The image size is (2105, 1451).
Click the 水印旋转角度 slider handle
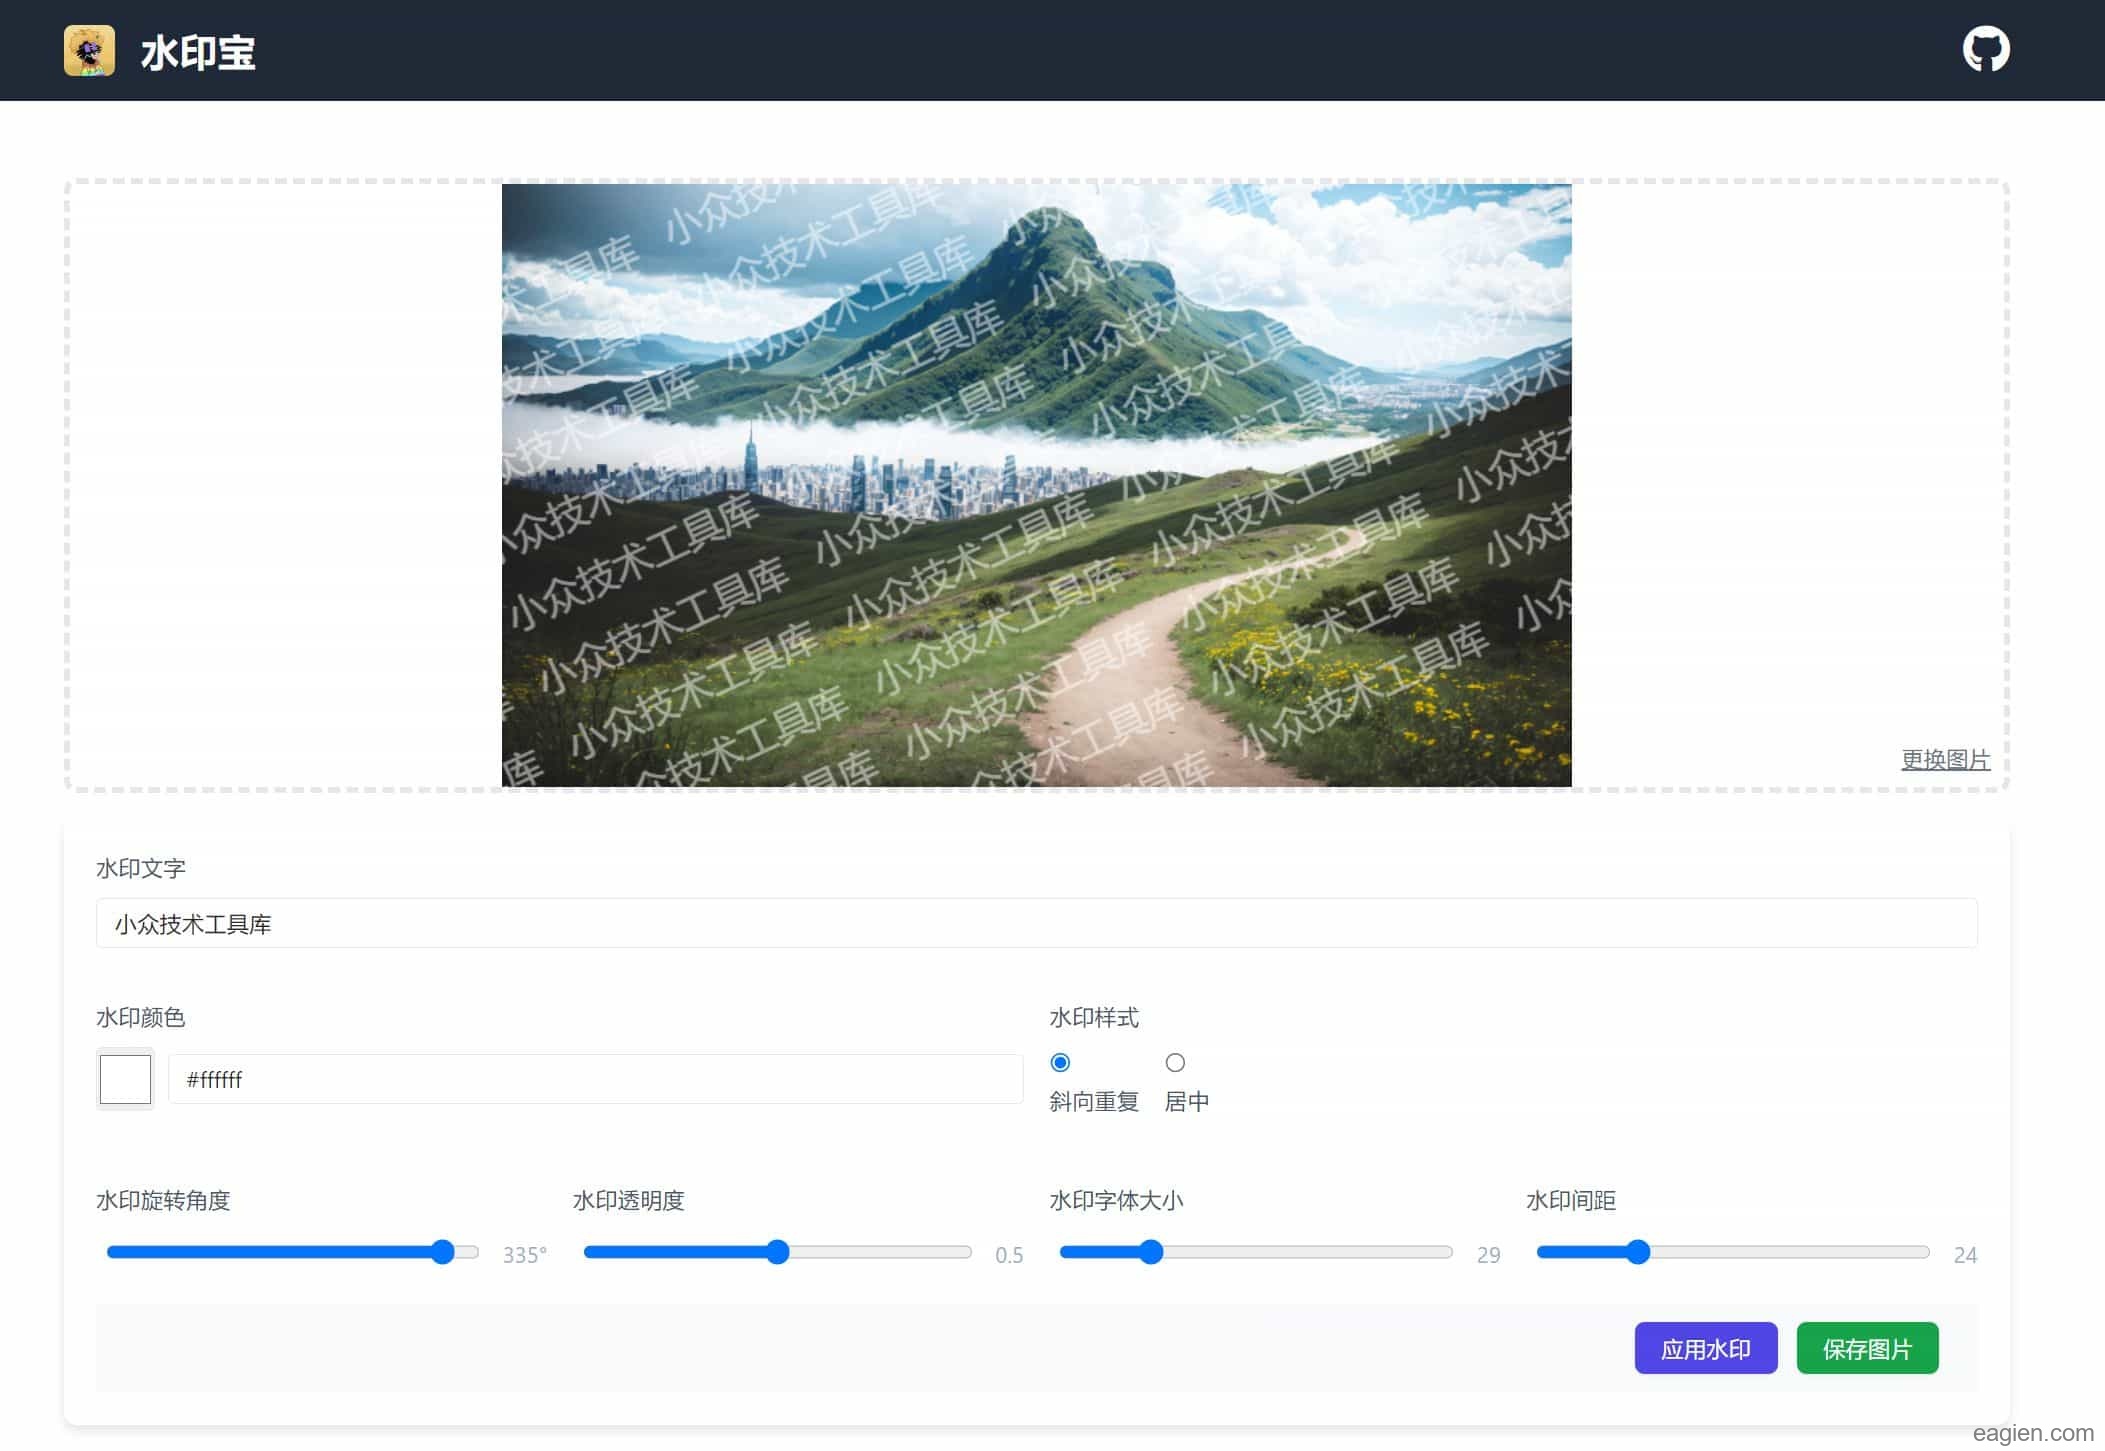click(x=442, y=1252)
